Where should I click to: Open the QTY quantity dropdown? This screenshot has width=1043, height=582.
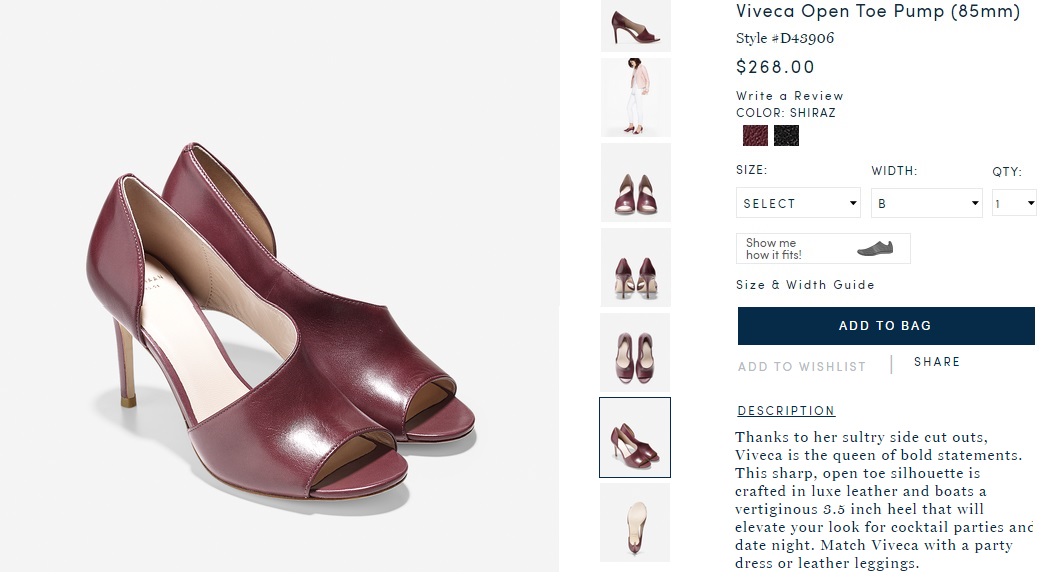tap(1013, 202)
